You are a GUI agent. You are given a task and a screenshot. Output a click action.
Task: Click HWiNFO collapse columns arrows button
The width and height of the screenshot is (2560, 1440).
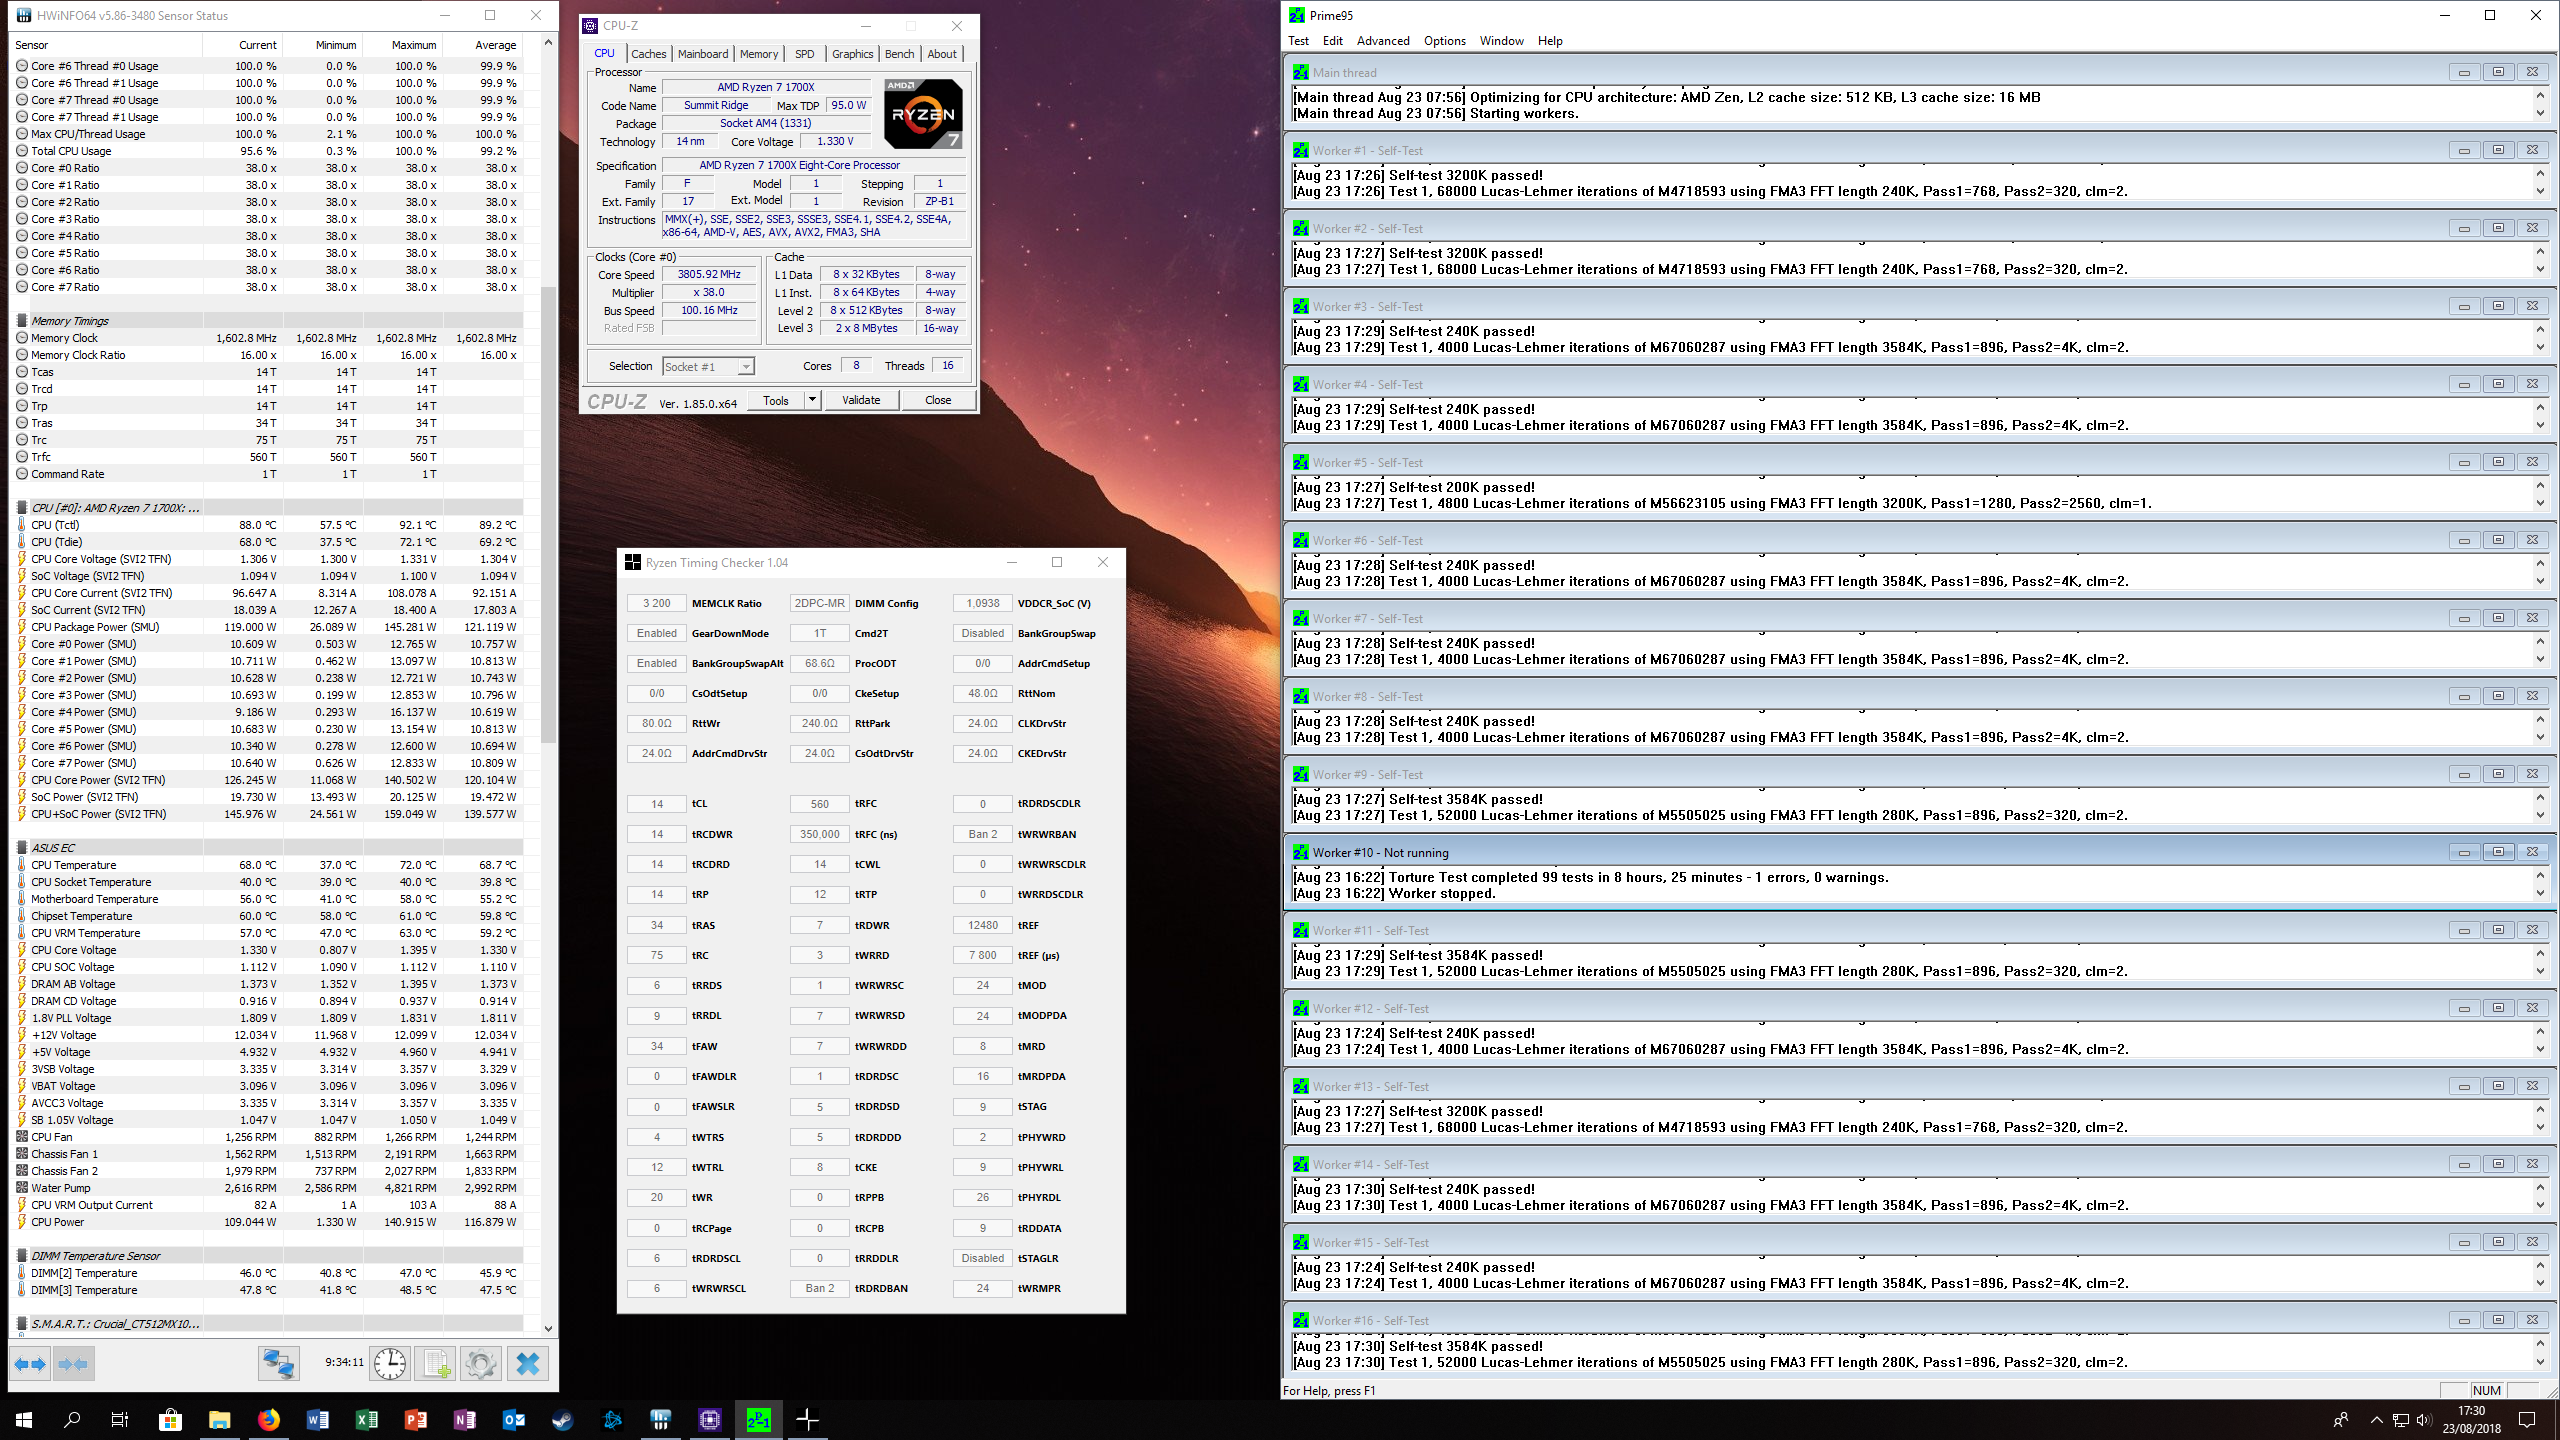(73, 1363)
